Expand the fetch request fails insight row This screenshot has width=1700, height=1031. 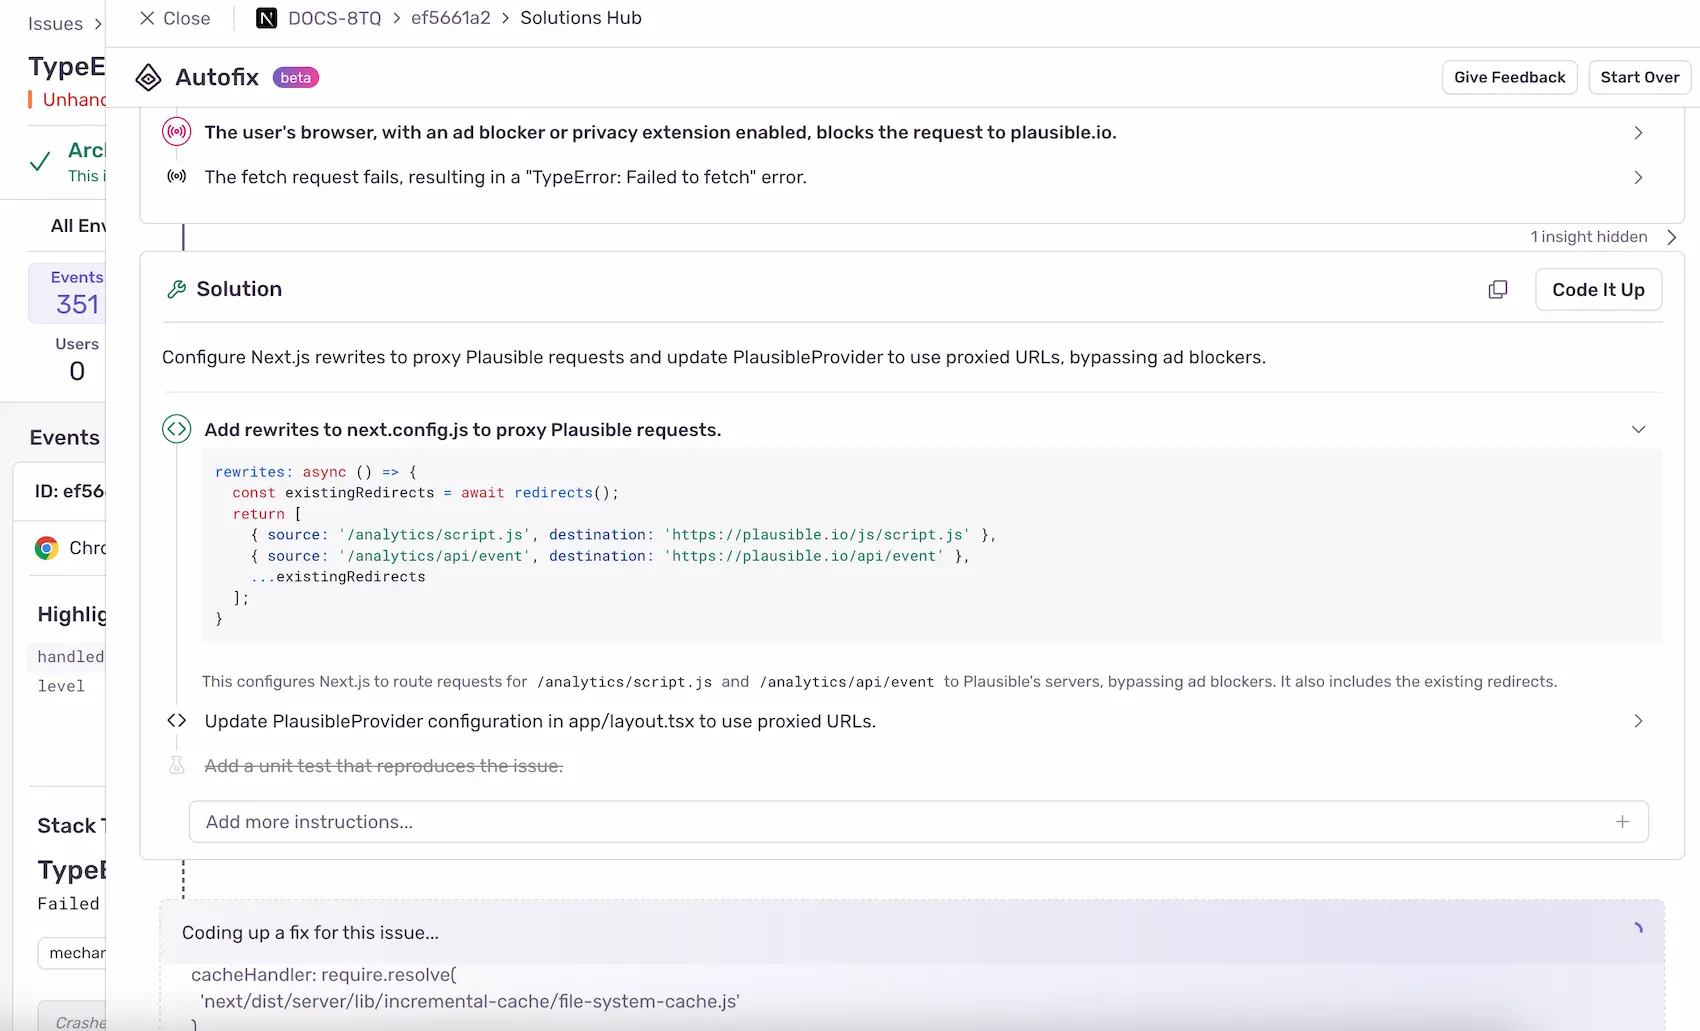[1638, 177]
